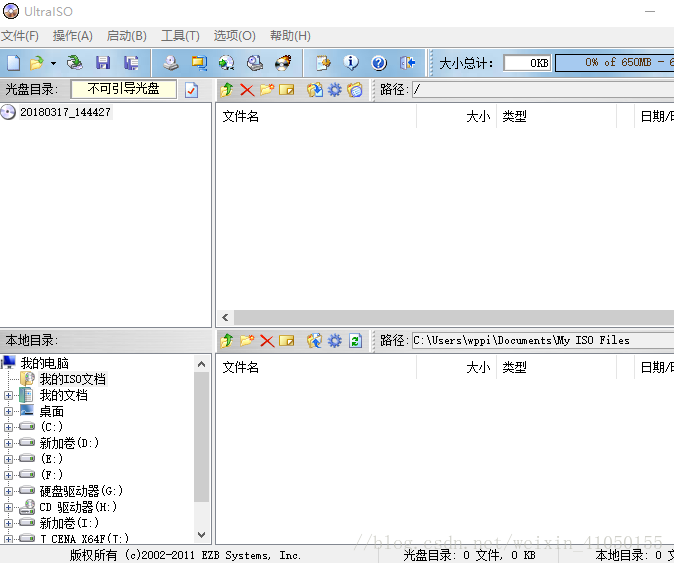674x563 pixels.
Task: Click the Compress ISO disc-on-drive icon
Action: tap(255, 63)
